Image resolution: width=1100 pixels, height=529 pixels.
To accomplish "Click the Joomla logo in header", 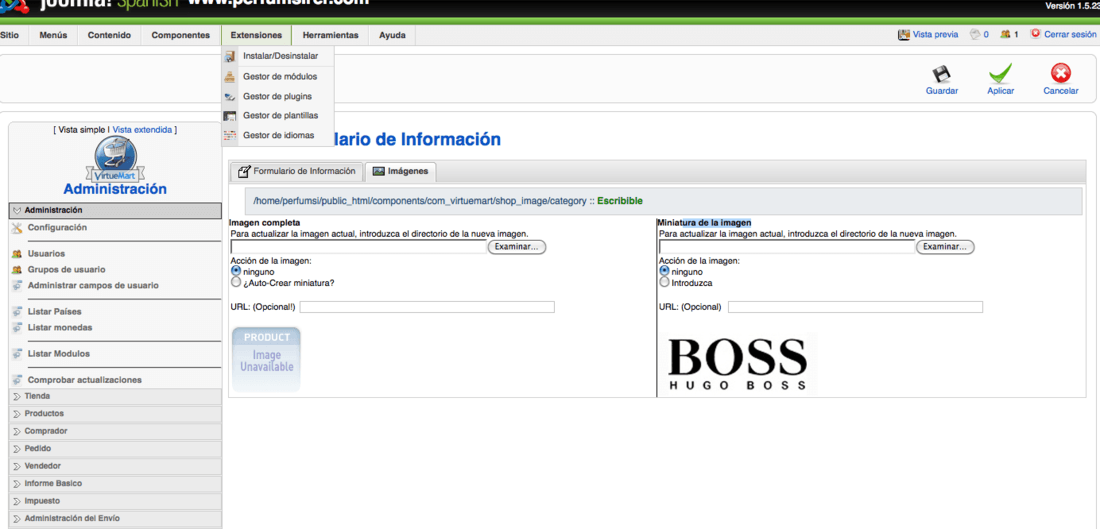I will [x=15, y=4].
